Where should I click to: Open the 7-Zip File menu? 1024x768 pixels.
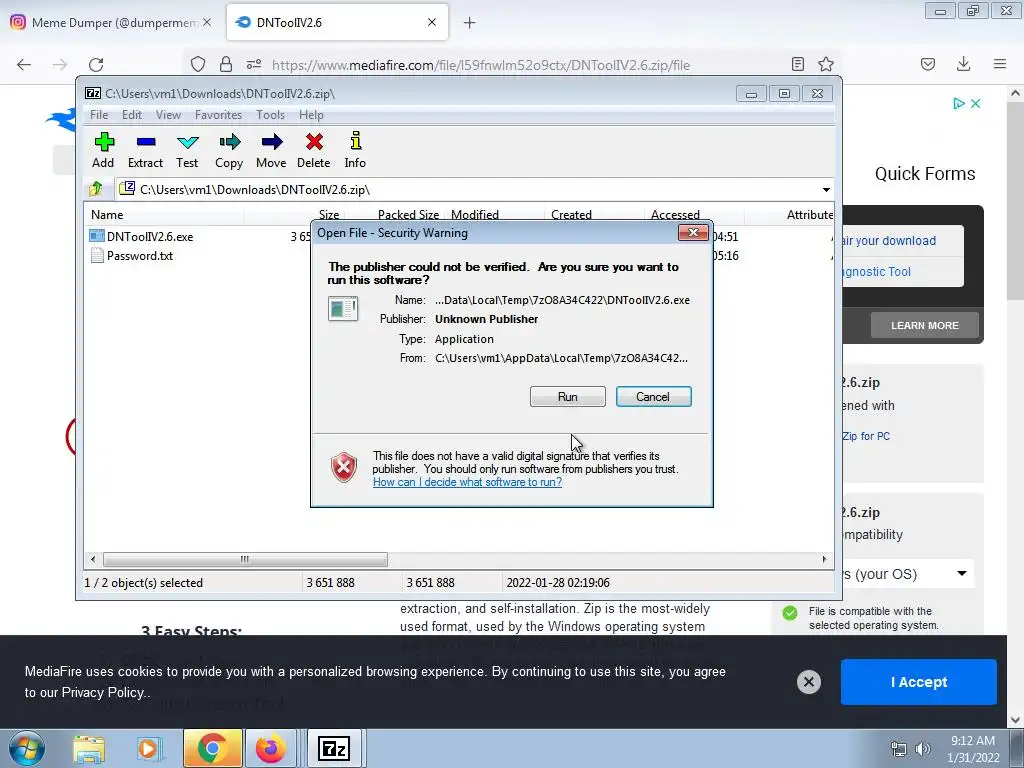click(x=99, y=115)
